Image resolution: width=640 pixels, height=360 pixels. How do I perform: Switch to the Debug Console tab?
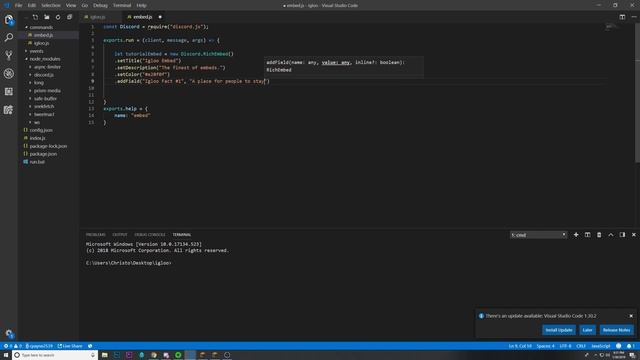click(x=150, y=235)
